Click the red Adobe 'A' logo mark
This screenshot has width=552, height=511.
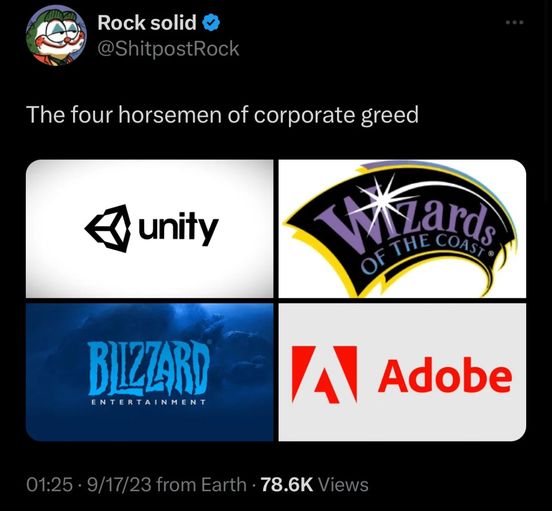click(x=324, y=374)
